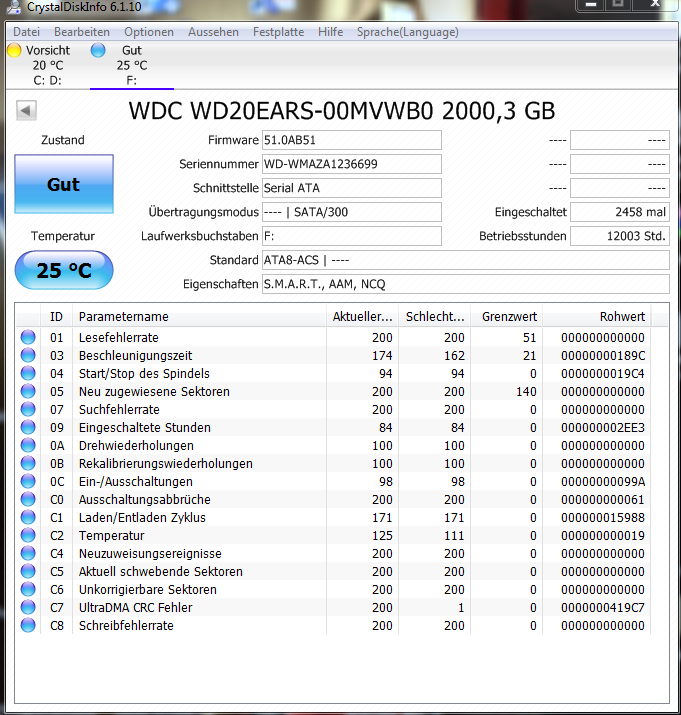Open the Sprache(Language) menu
Viewport: 681px width, 715px height.
tap(407, 32)
